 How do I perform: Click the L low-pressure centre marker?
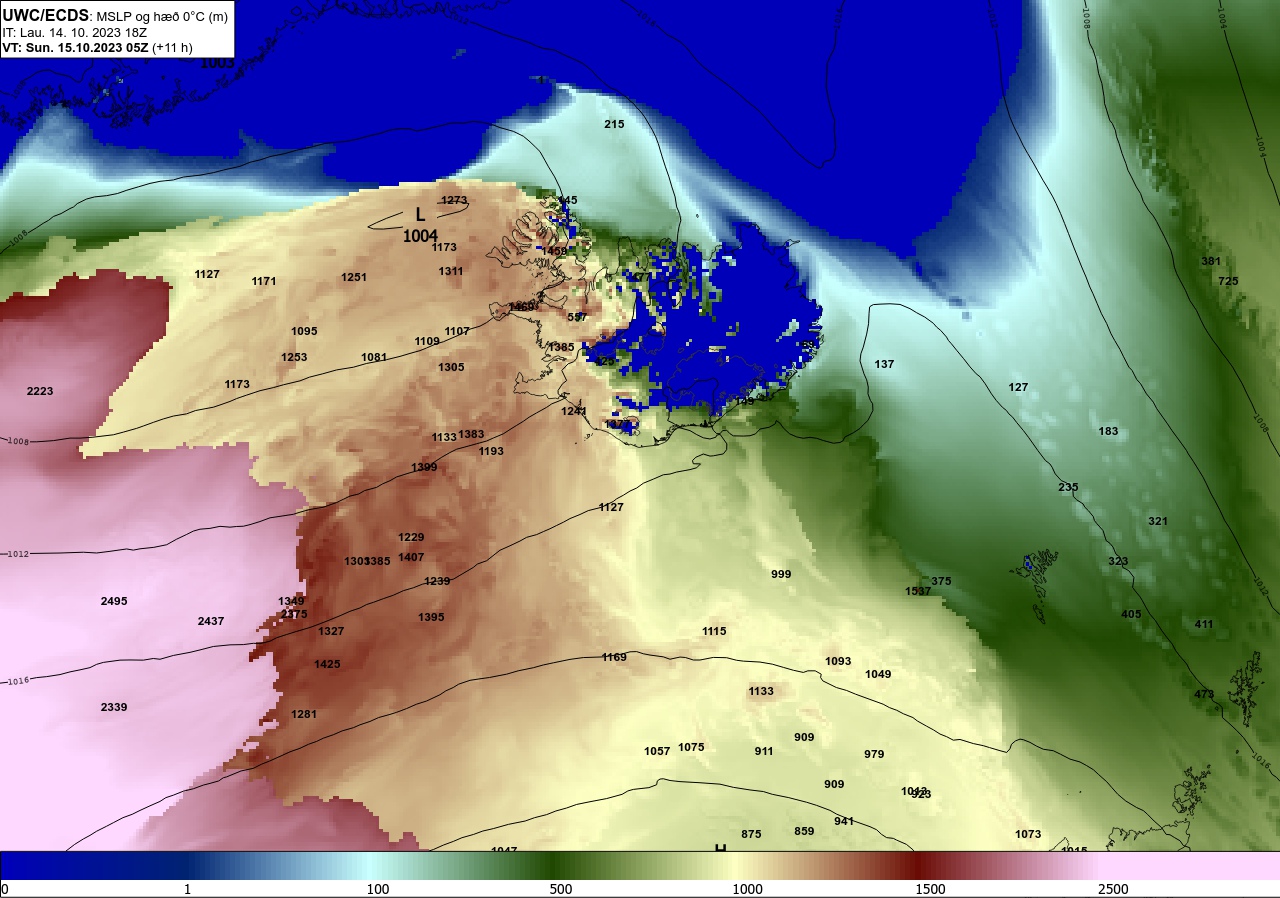pos(420,214)
